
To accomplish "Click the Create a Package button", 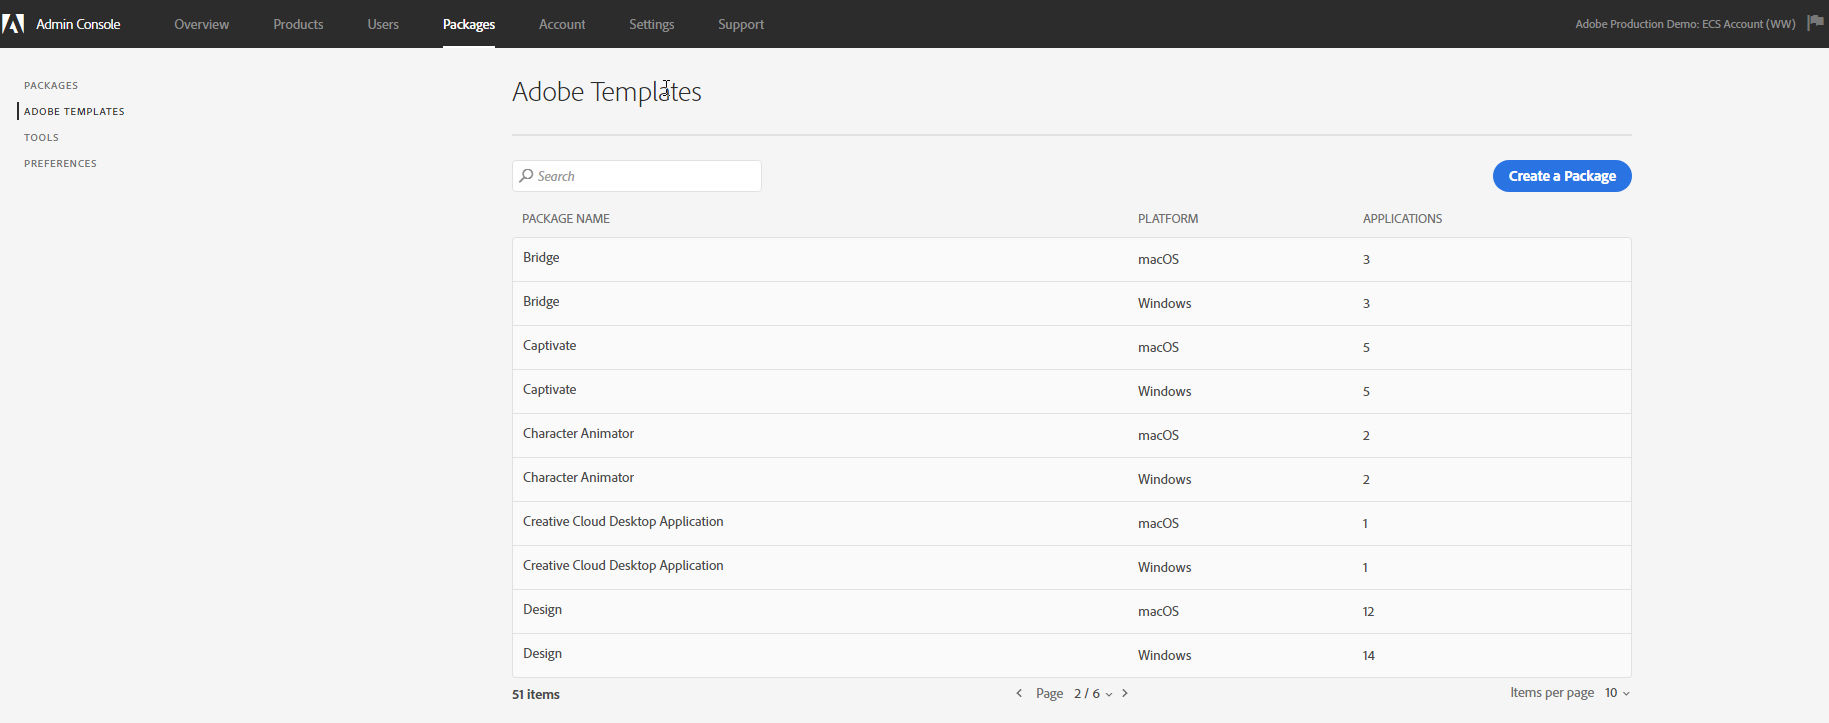I will pos(1561,176).
